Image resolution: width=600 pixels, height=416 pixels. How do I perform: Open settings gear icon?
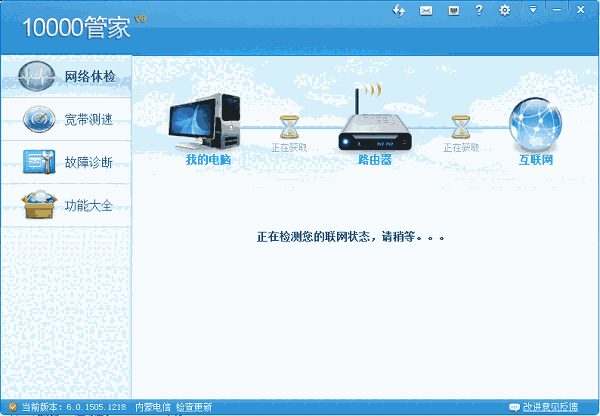(x=505, y=10)
